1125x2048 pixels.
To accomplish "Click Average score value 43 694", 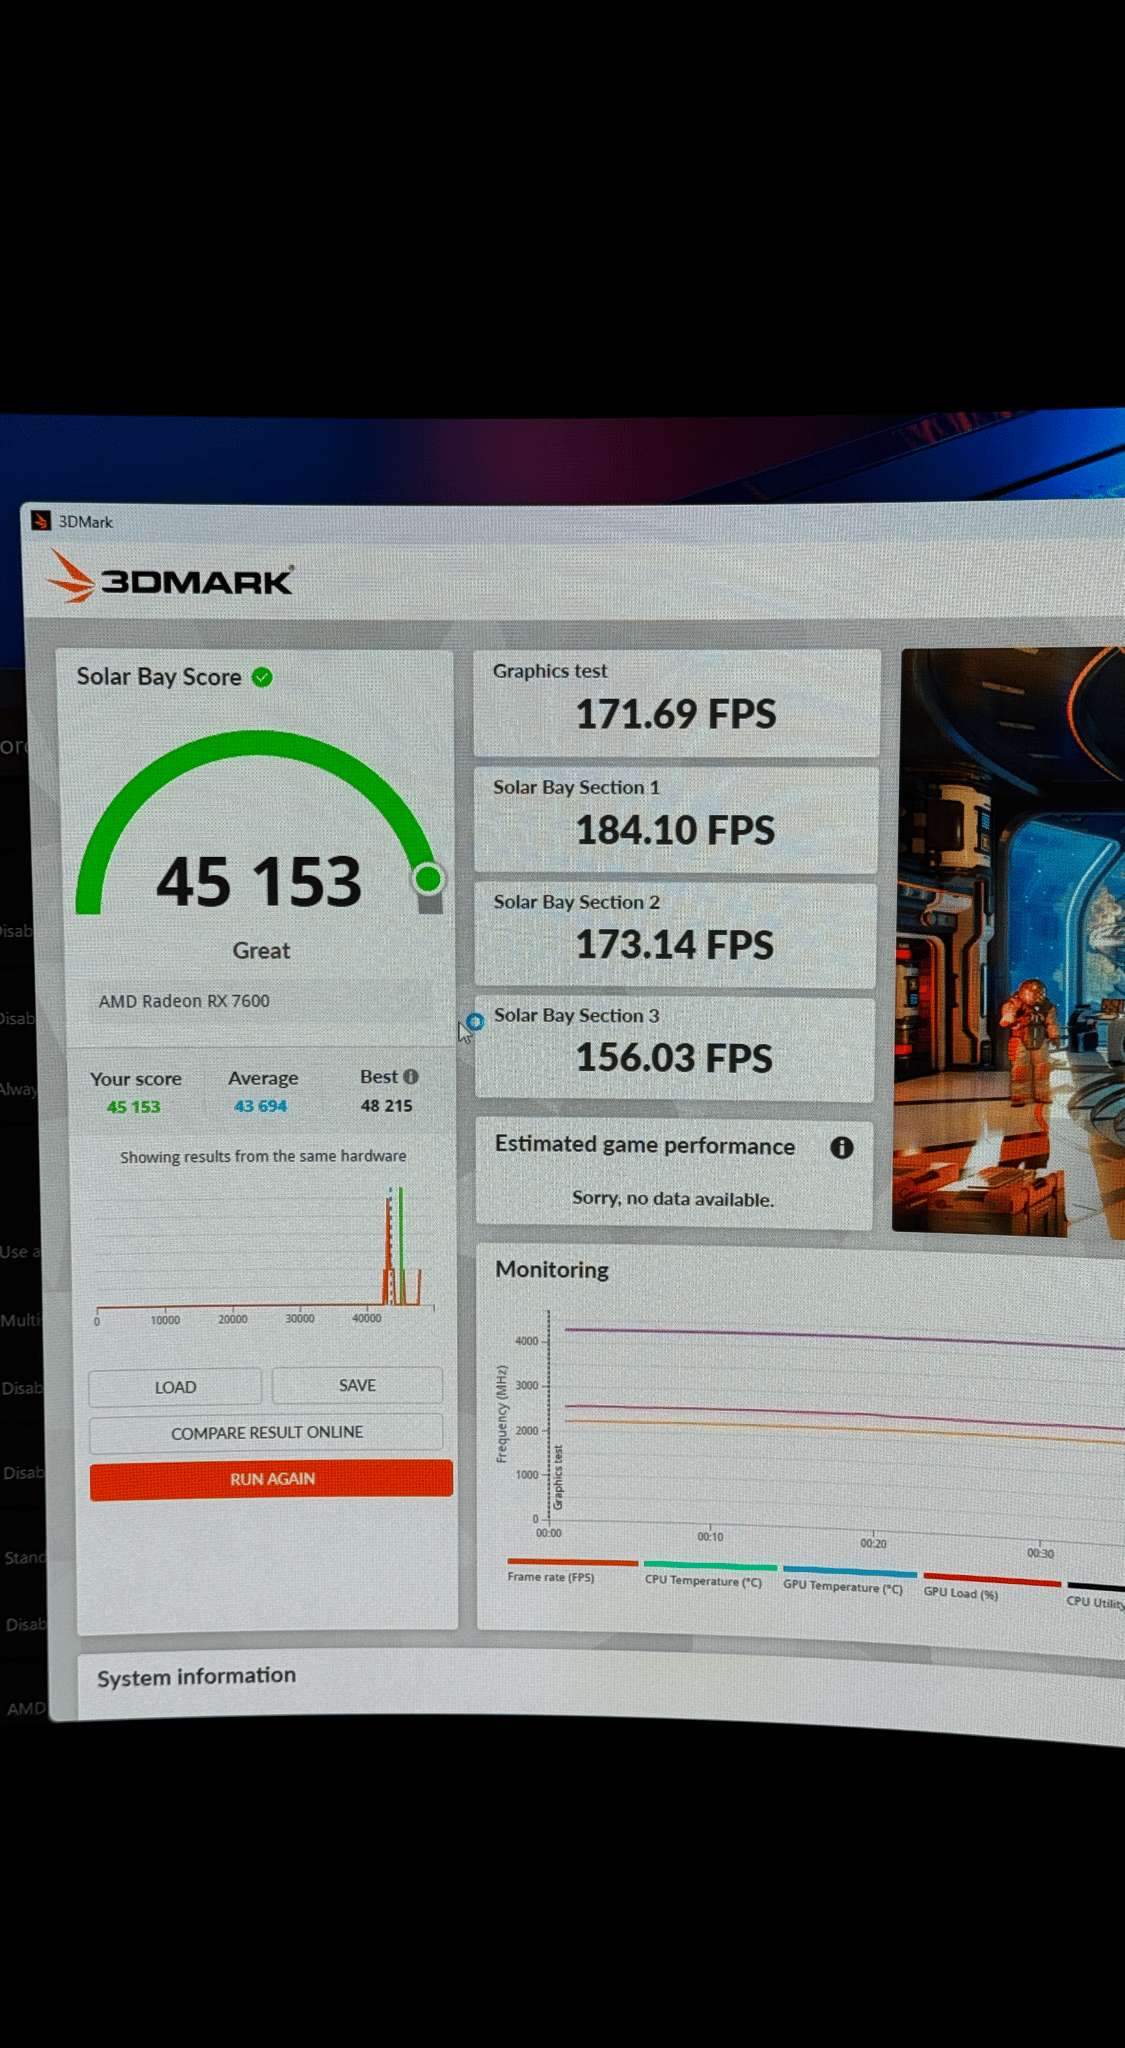I will [x=260, y=1106].
